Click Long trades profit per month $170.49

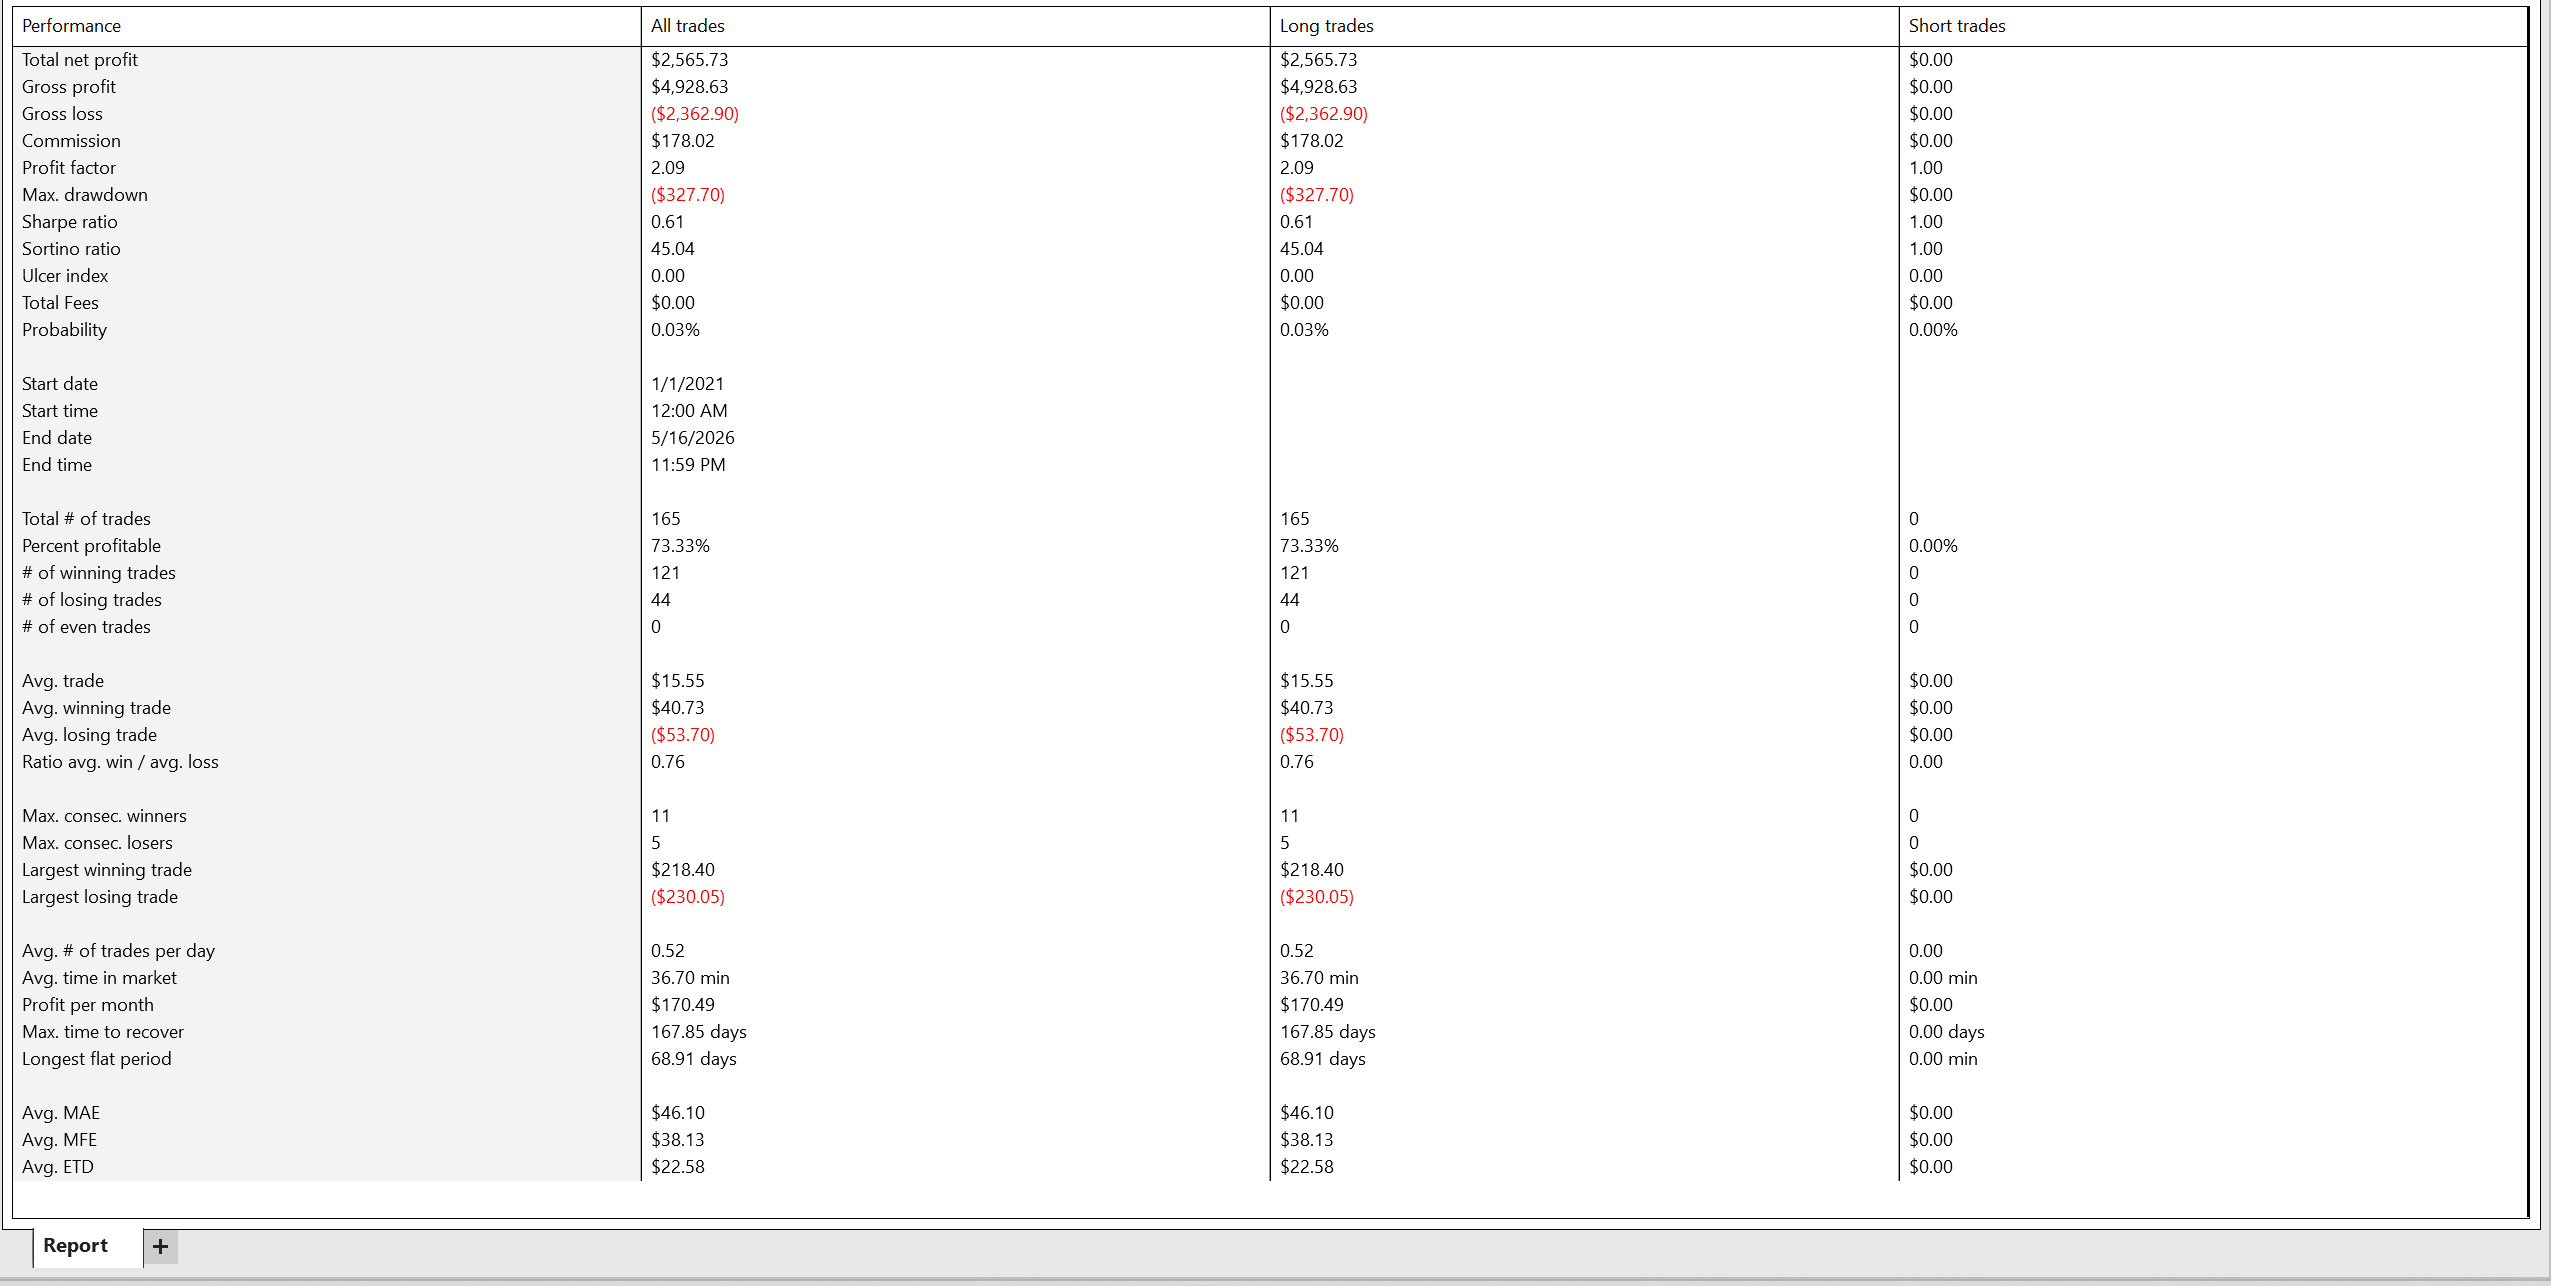[1312, 1005]
